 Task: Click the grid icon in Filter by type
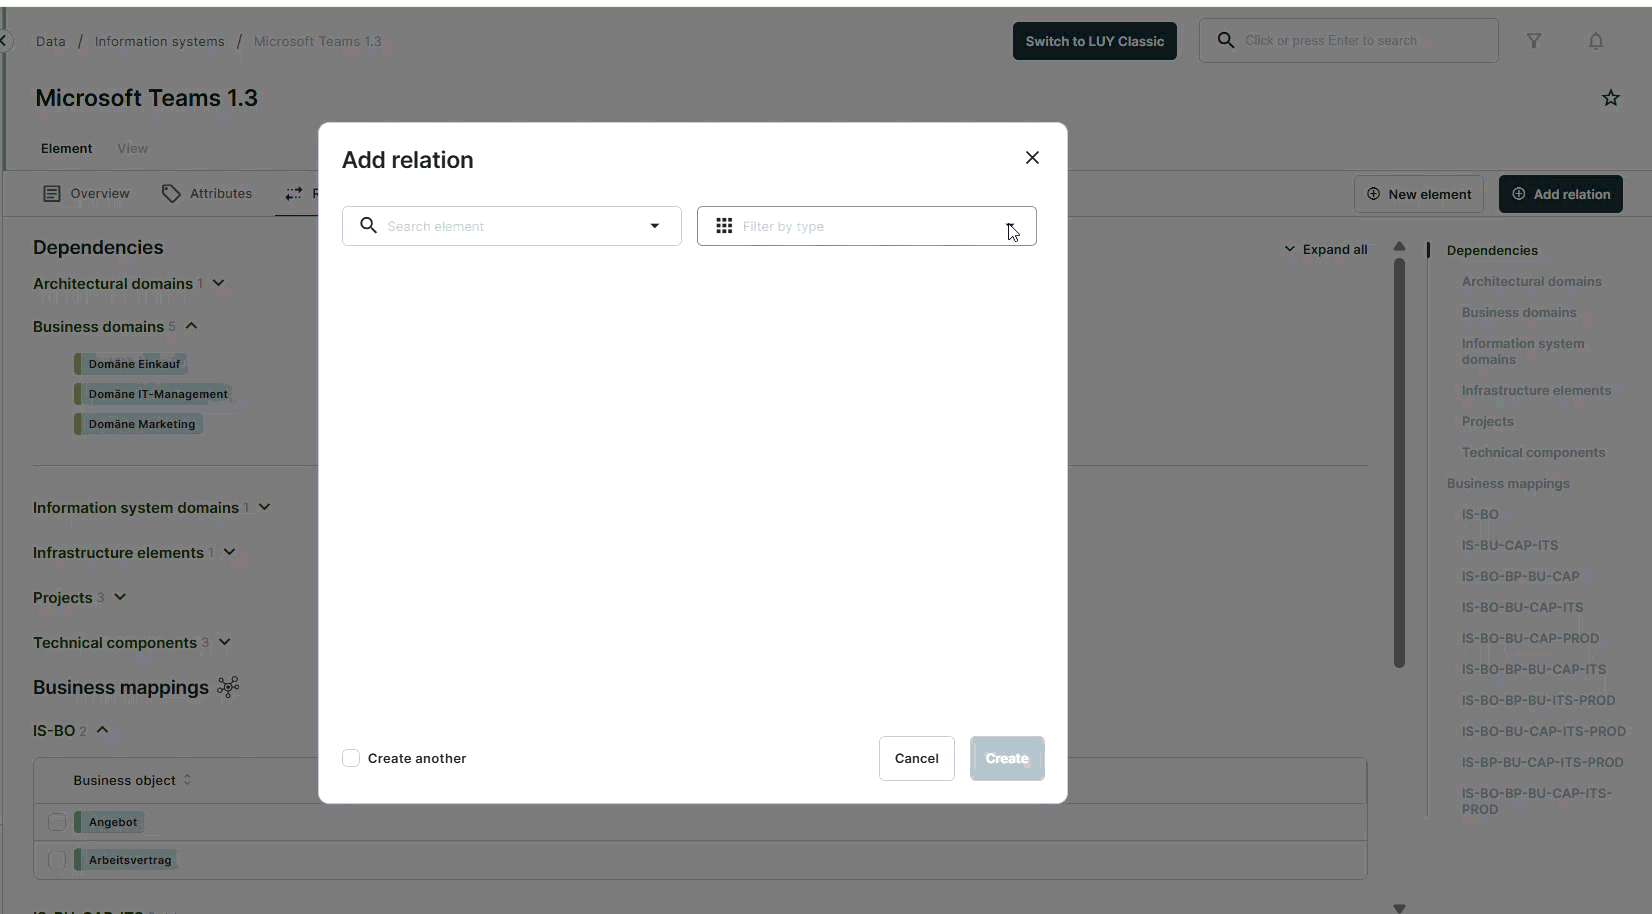[724, 226]
